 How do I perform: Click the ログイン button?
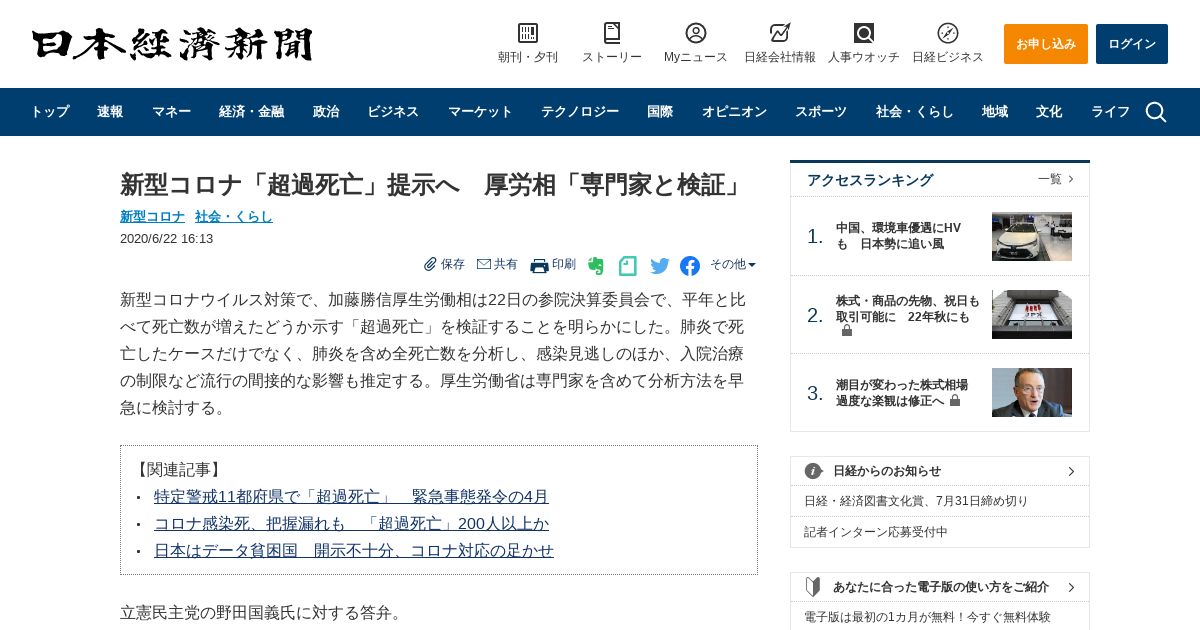click(x=1132, y=44)
